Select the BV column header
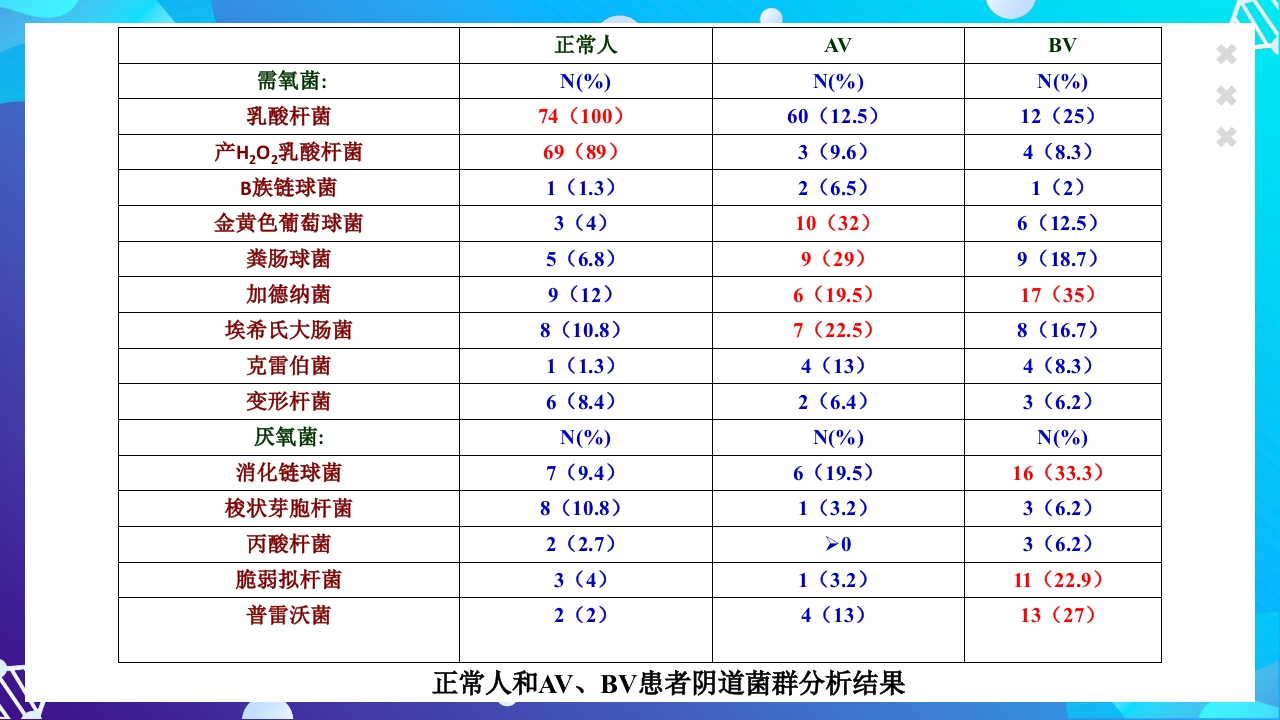Image resolution: width=1280 pixels, height=720 pixels. coord(1061,45)
